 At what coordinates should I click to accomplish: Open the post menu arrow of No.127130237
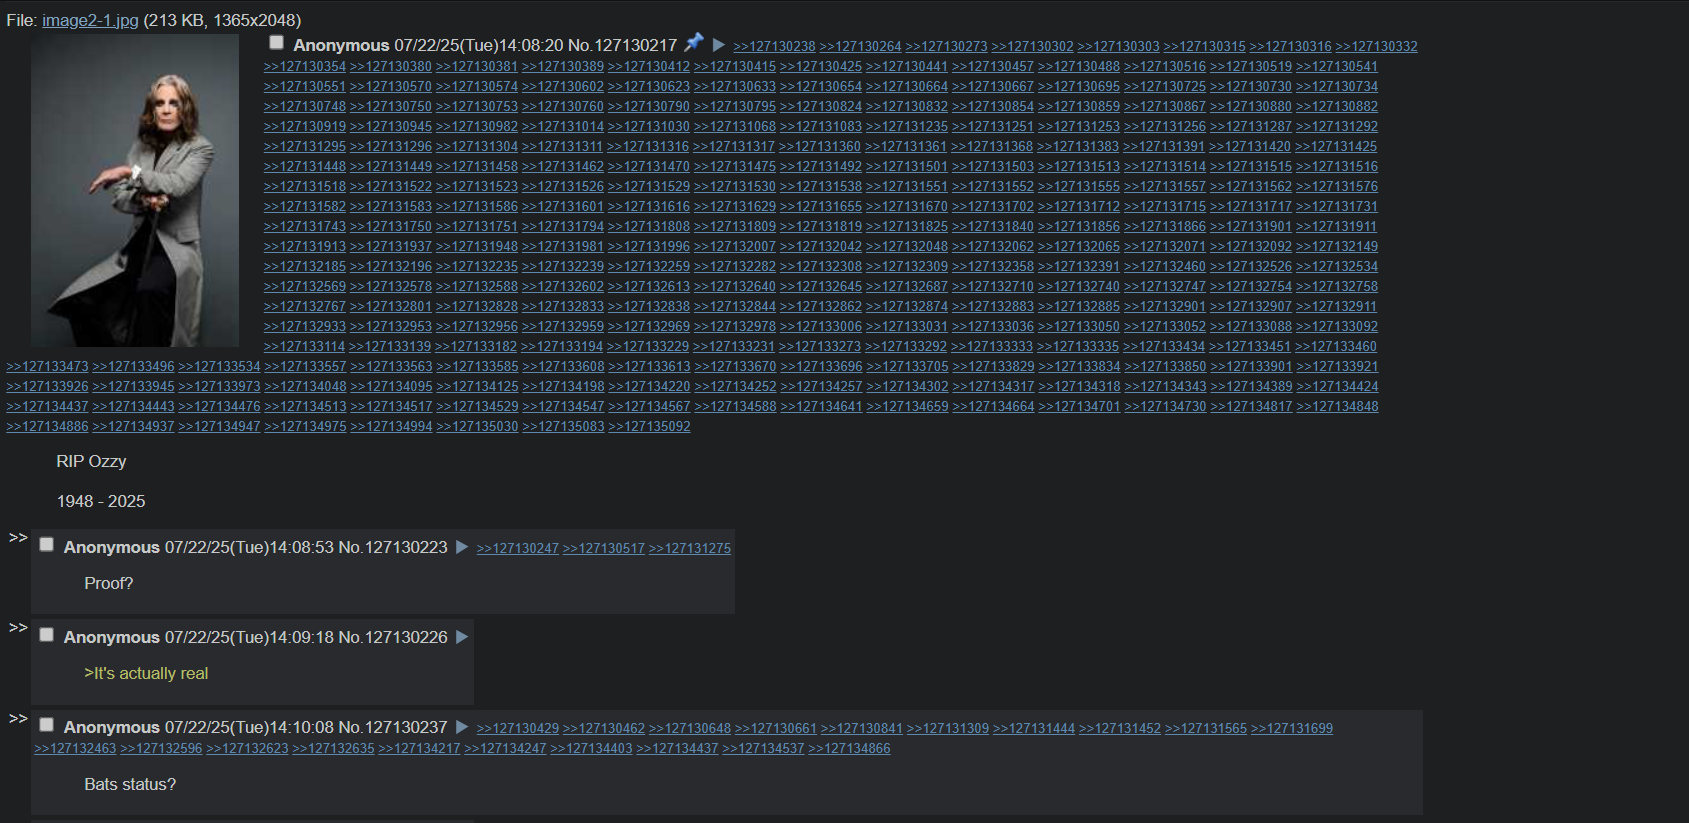(462, 727)
